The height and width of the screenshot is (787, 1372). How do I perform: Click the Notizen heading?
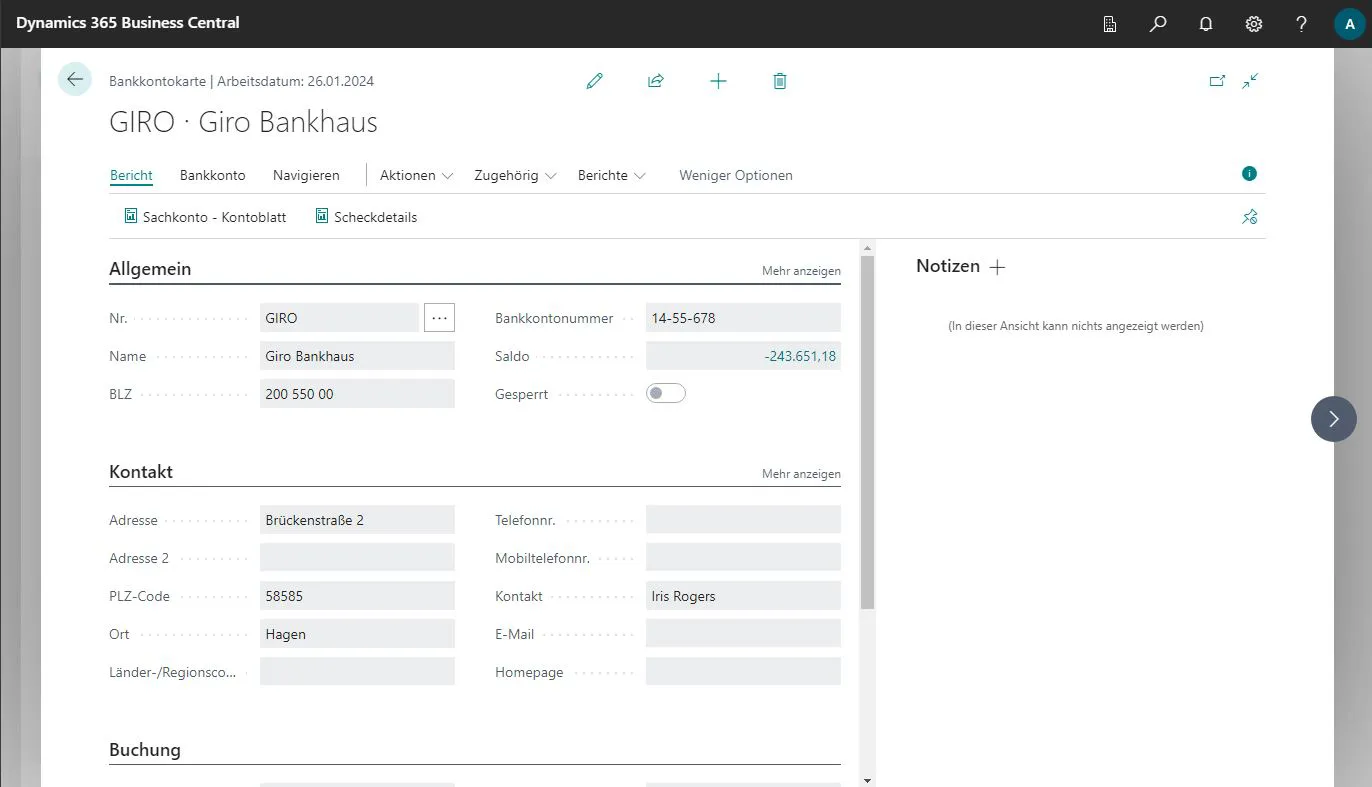pos(948,267)
